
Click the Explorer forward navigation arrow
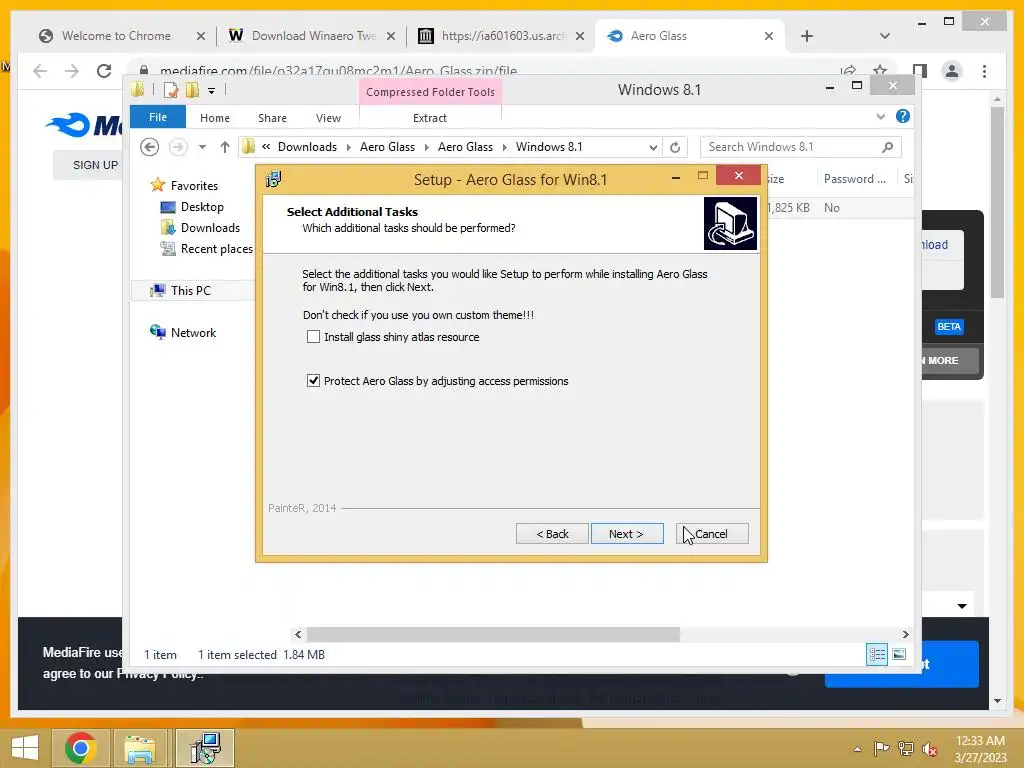tap(178, 147)
